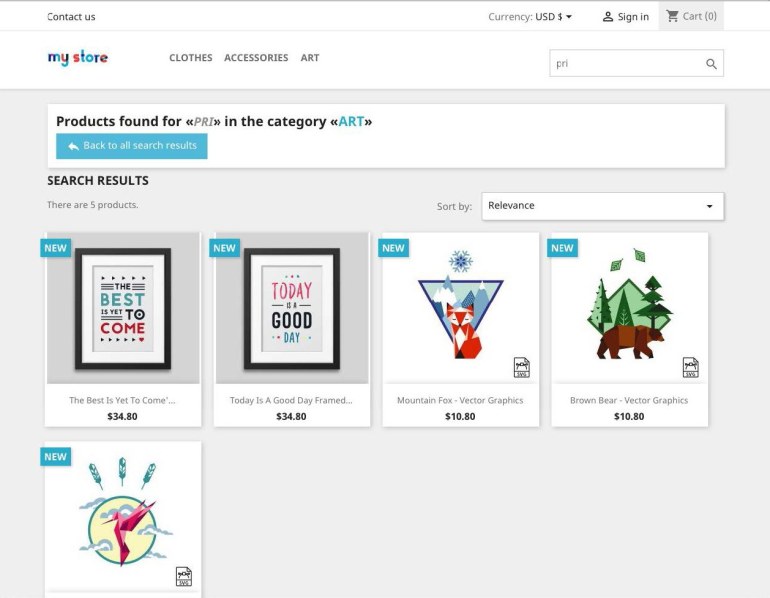Click NEW badge on Brown Bear
The height and width of the screenshot is (598, 770).
562,248
